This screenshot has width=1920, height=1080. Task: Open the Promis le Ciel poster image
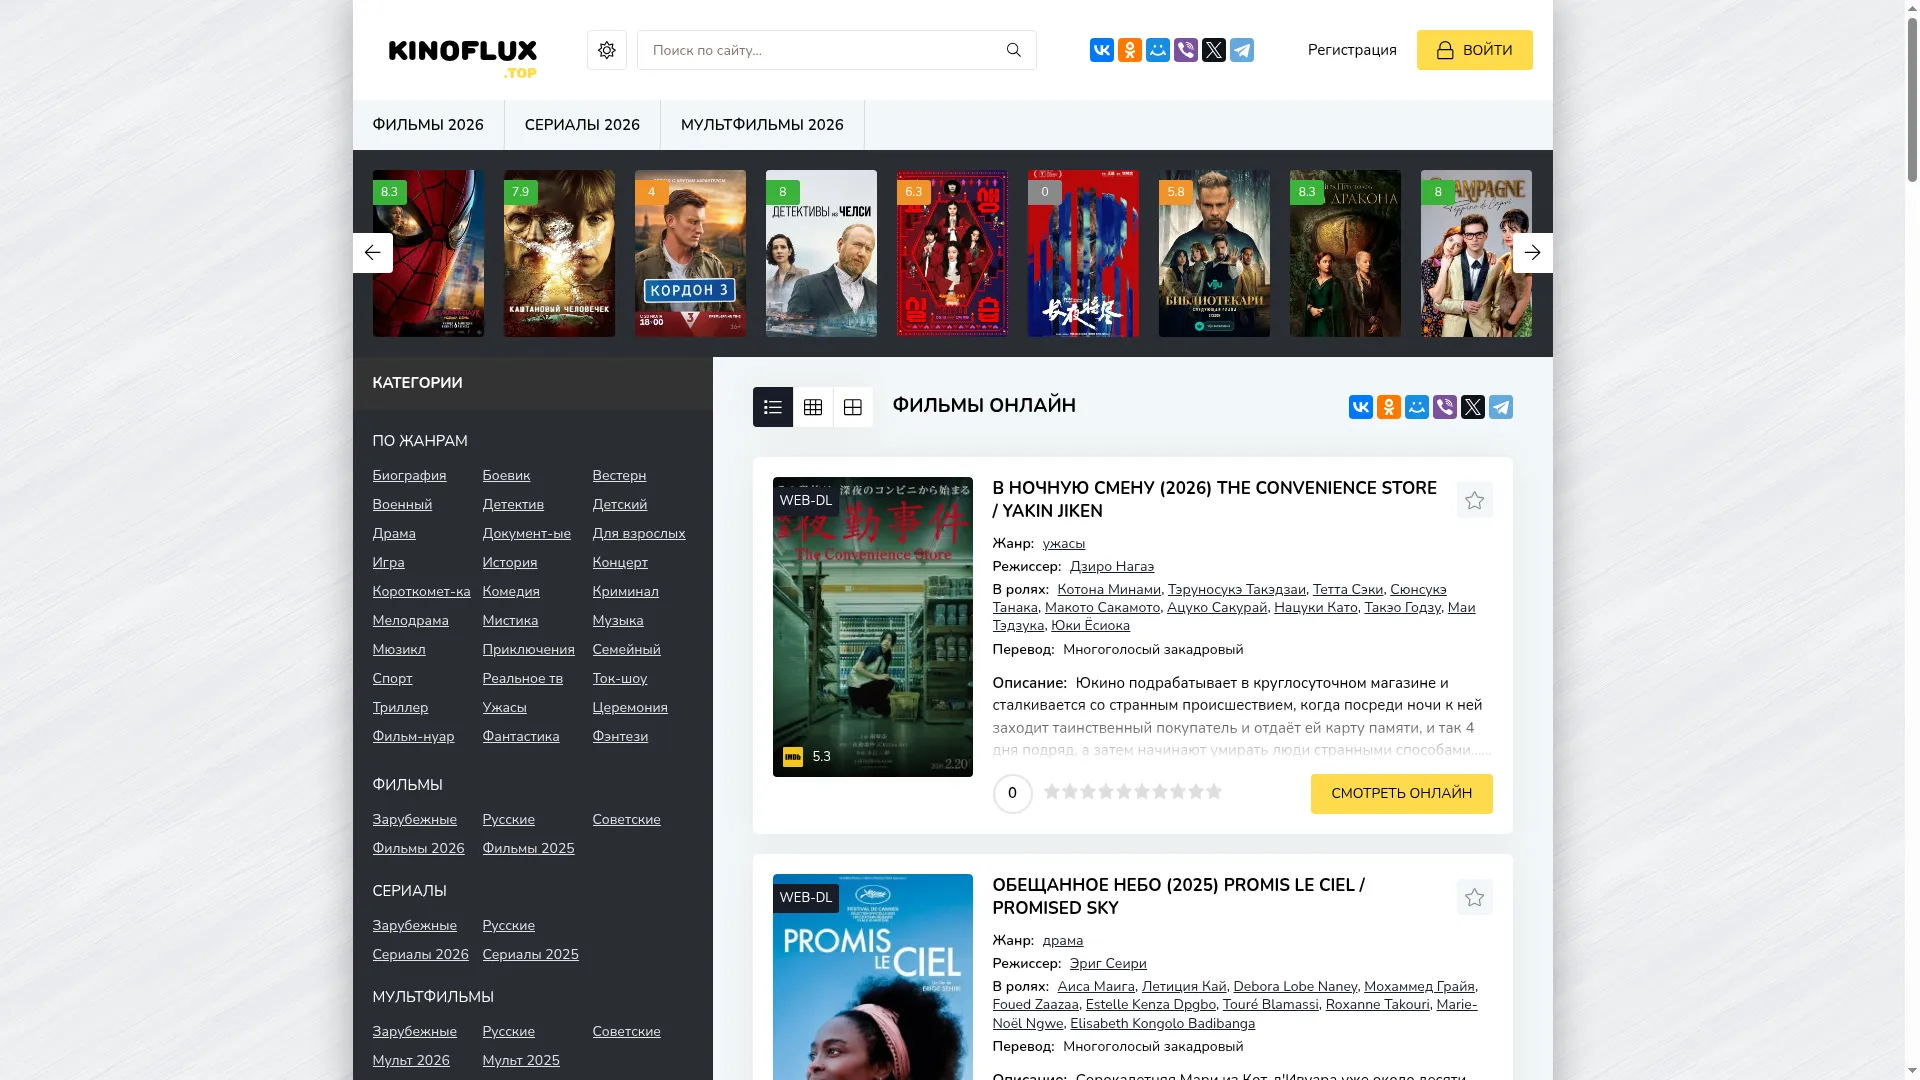(x=873, y=977)
